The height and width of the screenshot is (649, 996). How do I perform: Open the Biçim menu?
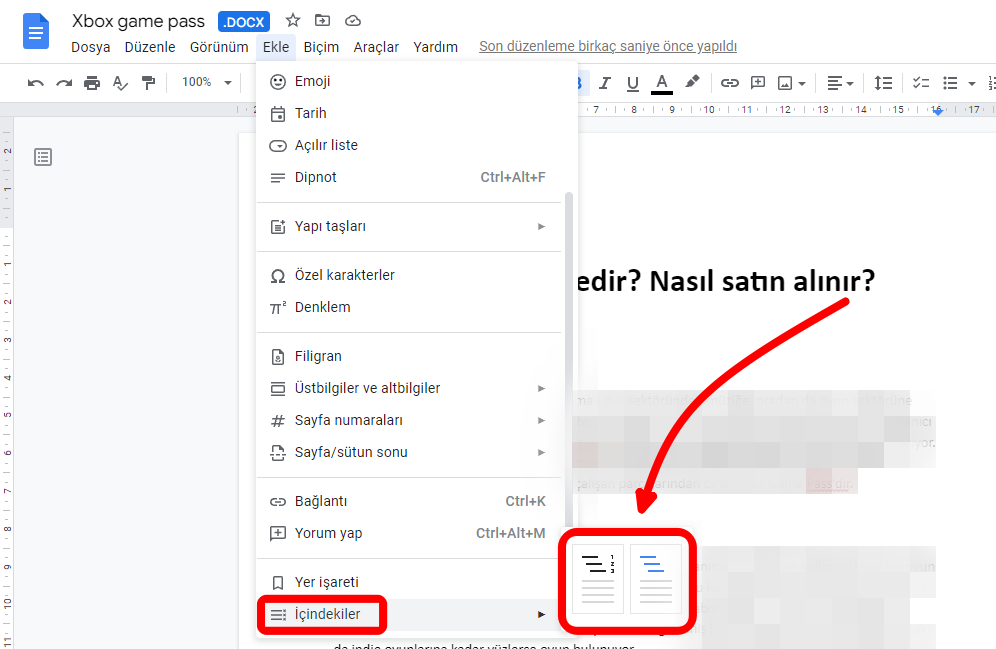(321, 47)
